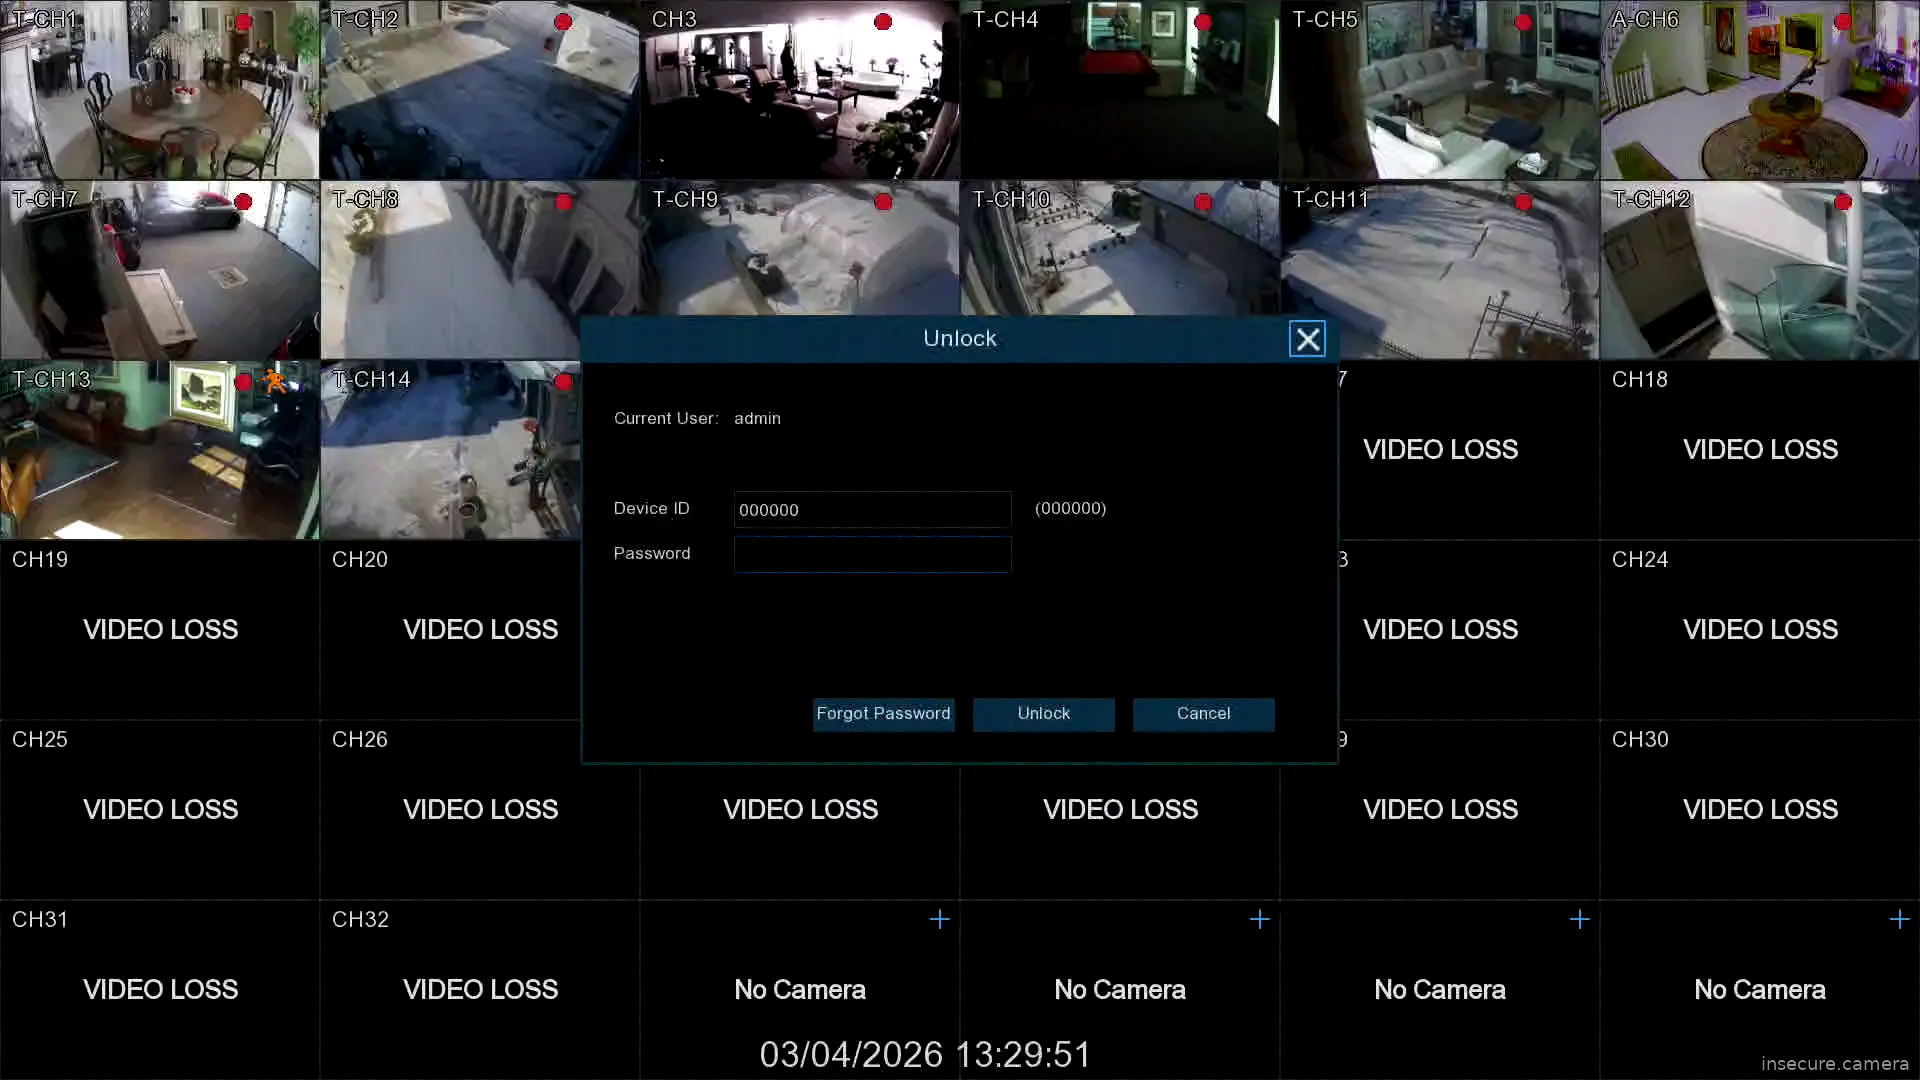Click the date and time display
The image size is (1920, 1080).
(x=925, y=1053)
